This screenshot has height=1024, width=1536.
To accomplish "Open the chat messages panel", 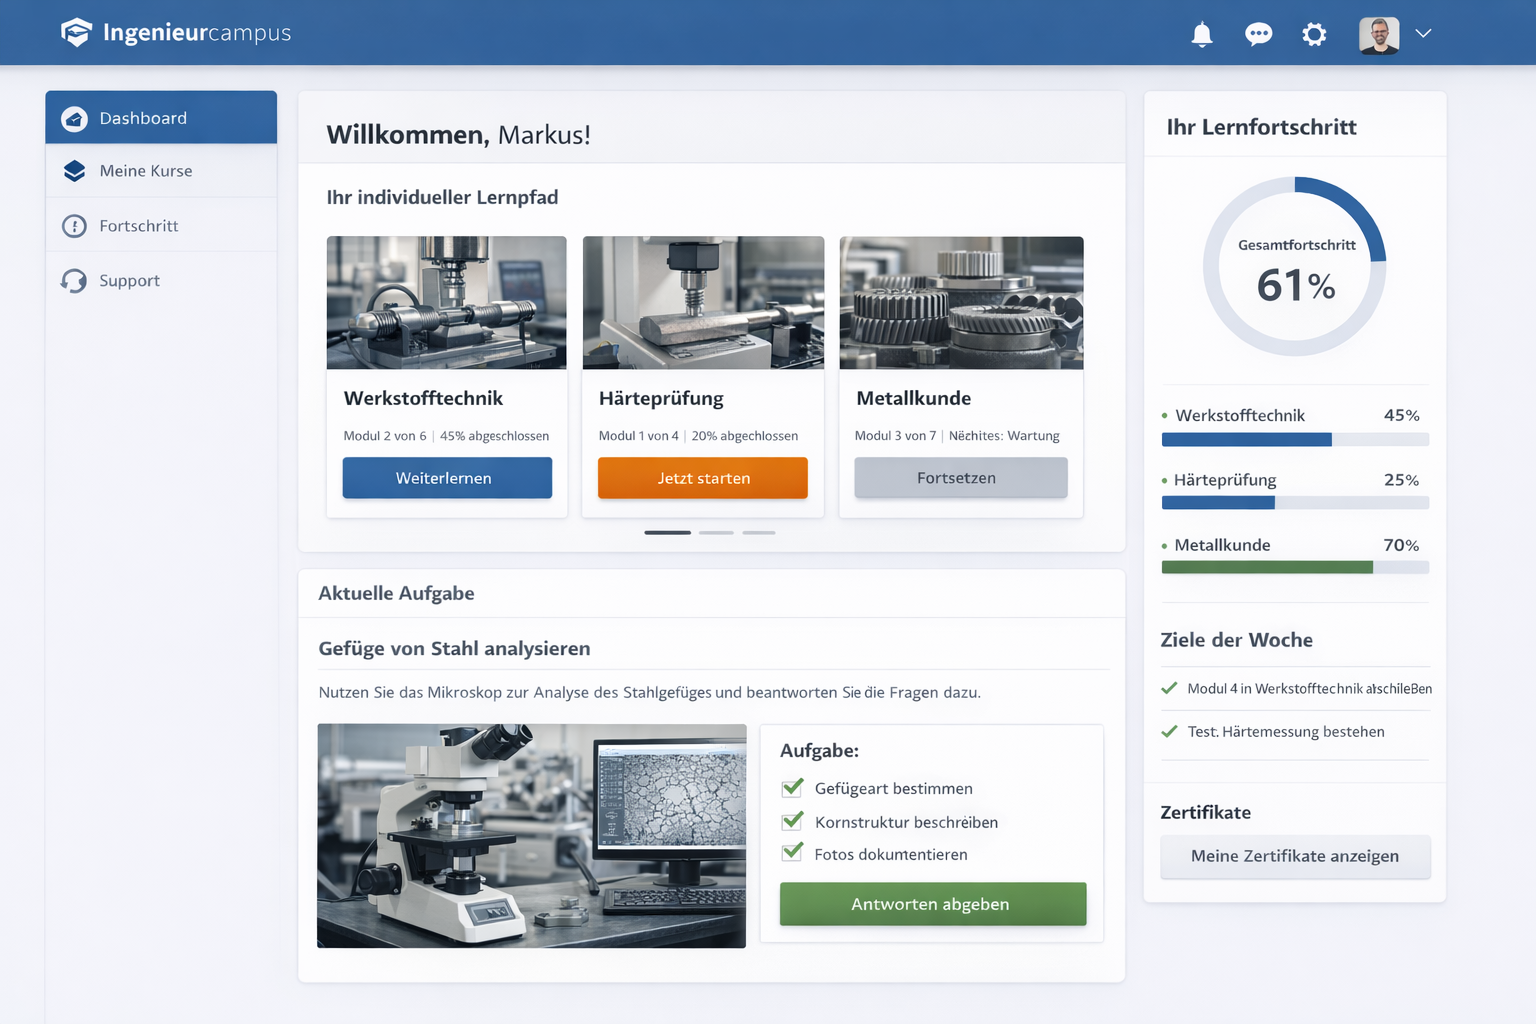I will pyautogui.click(x=1258, y=33).
